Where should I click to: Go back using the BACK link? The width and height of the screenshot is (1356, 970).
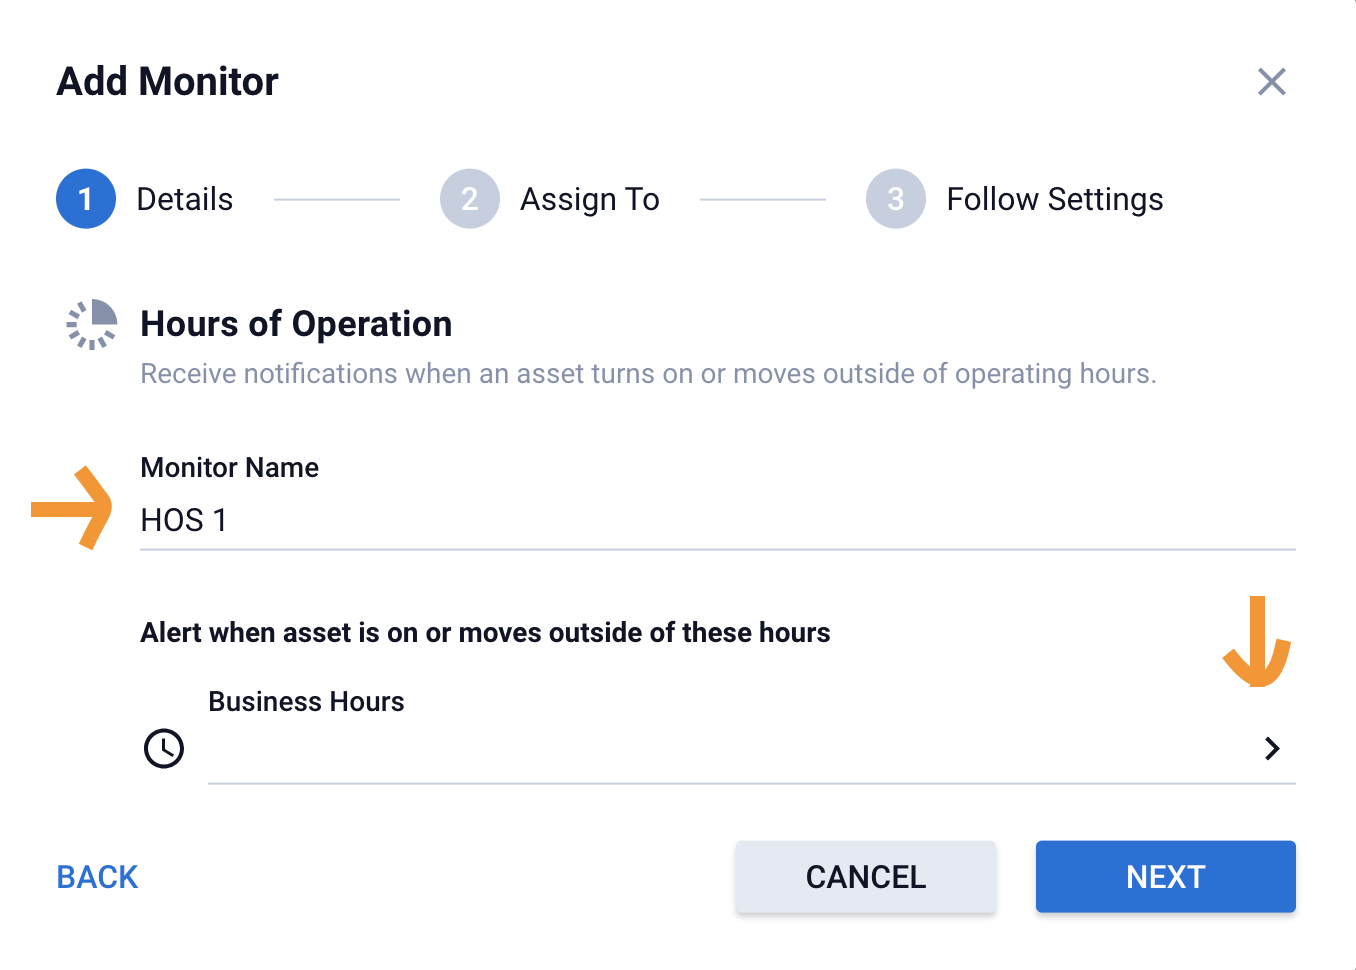97,877
